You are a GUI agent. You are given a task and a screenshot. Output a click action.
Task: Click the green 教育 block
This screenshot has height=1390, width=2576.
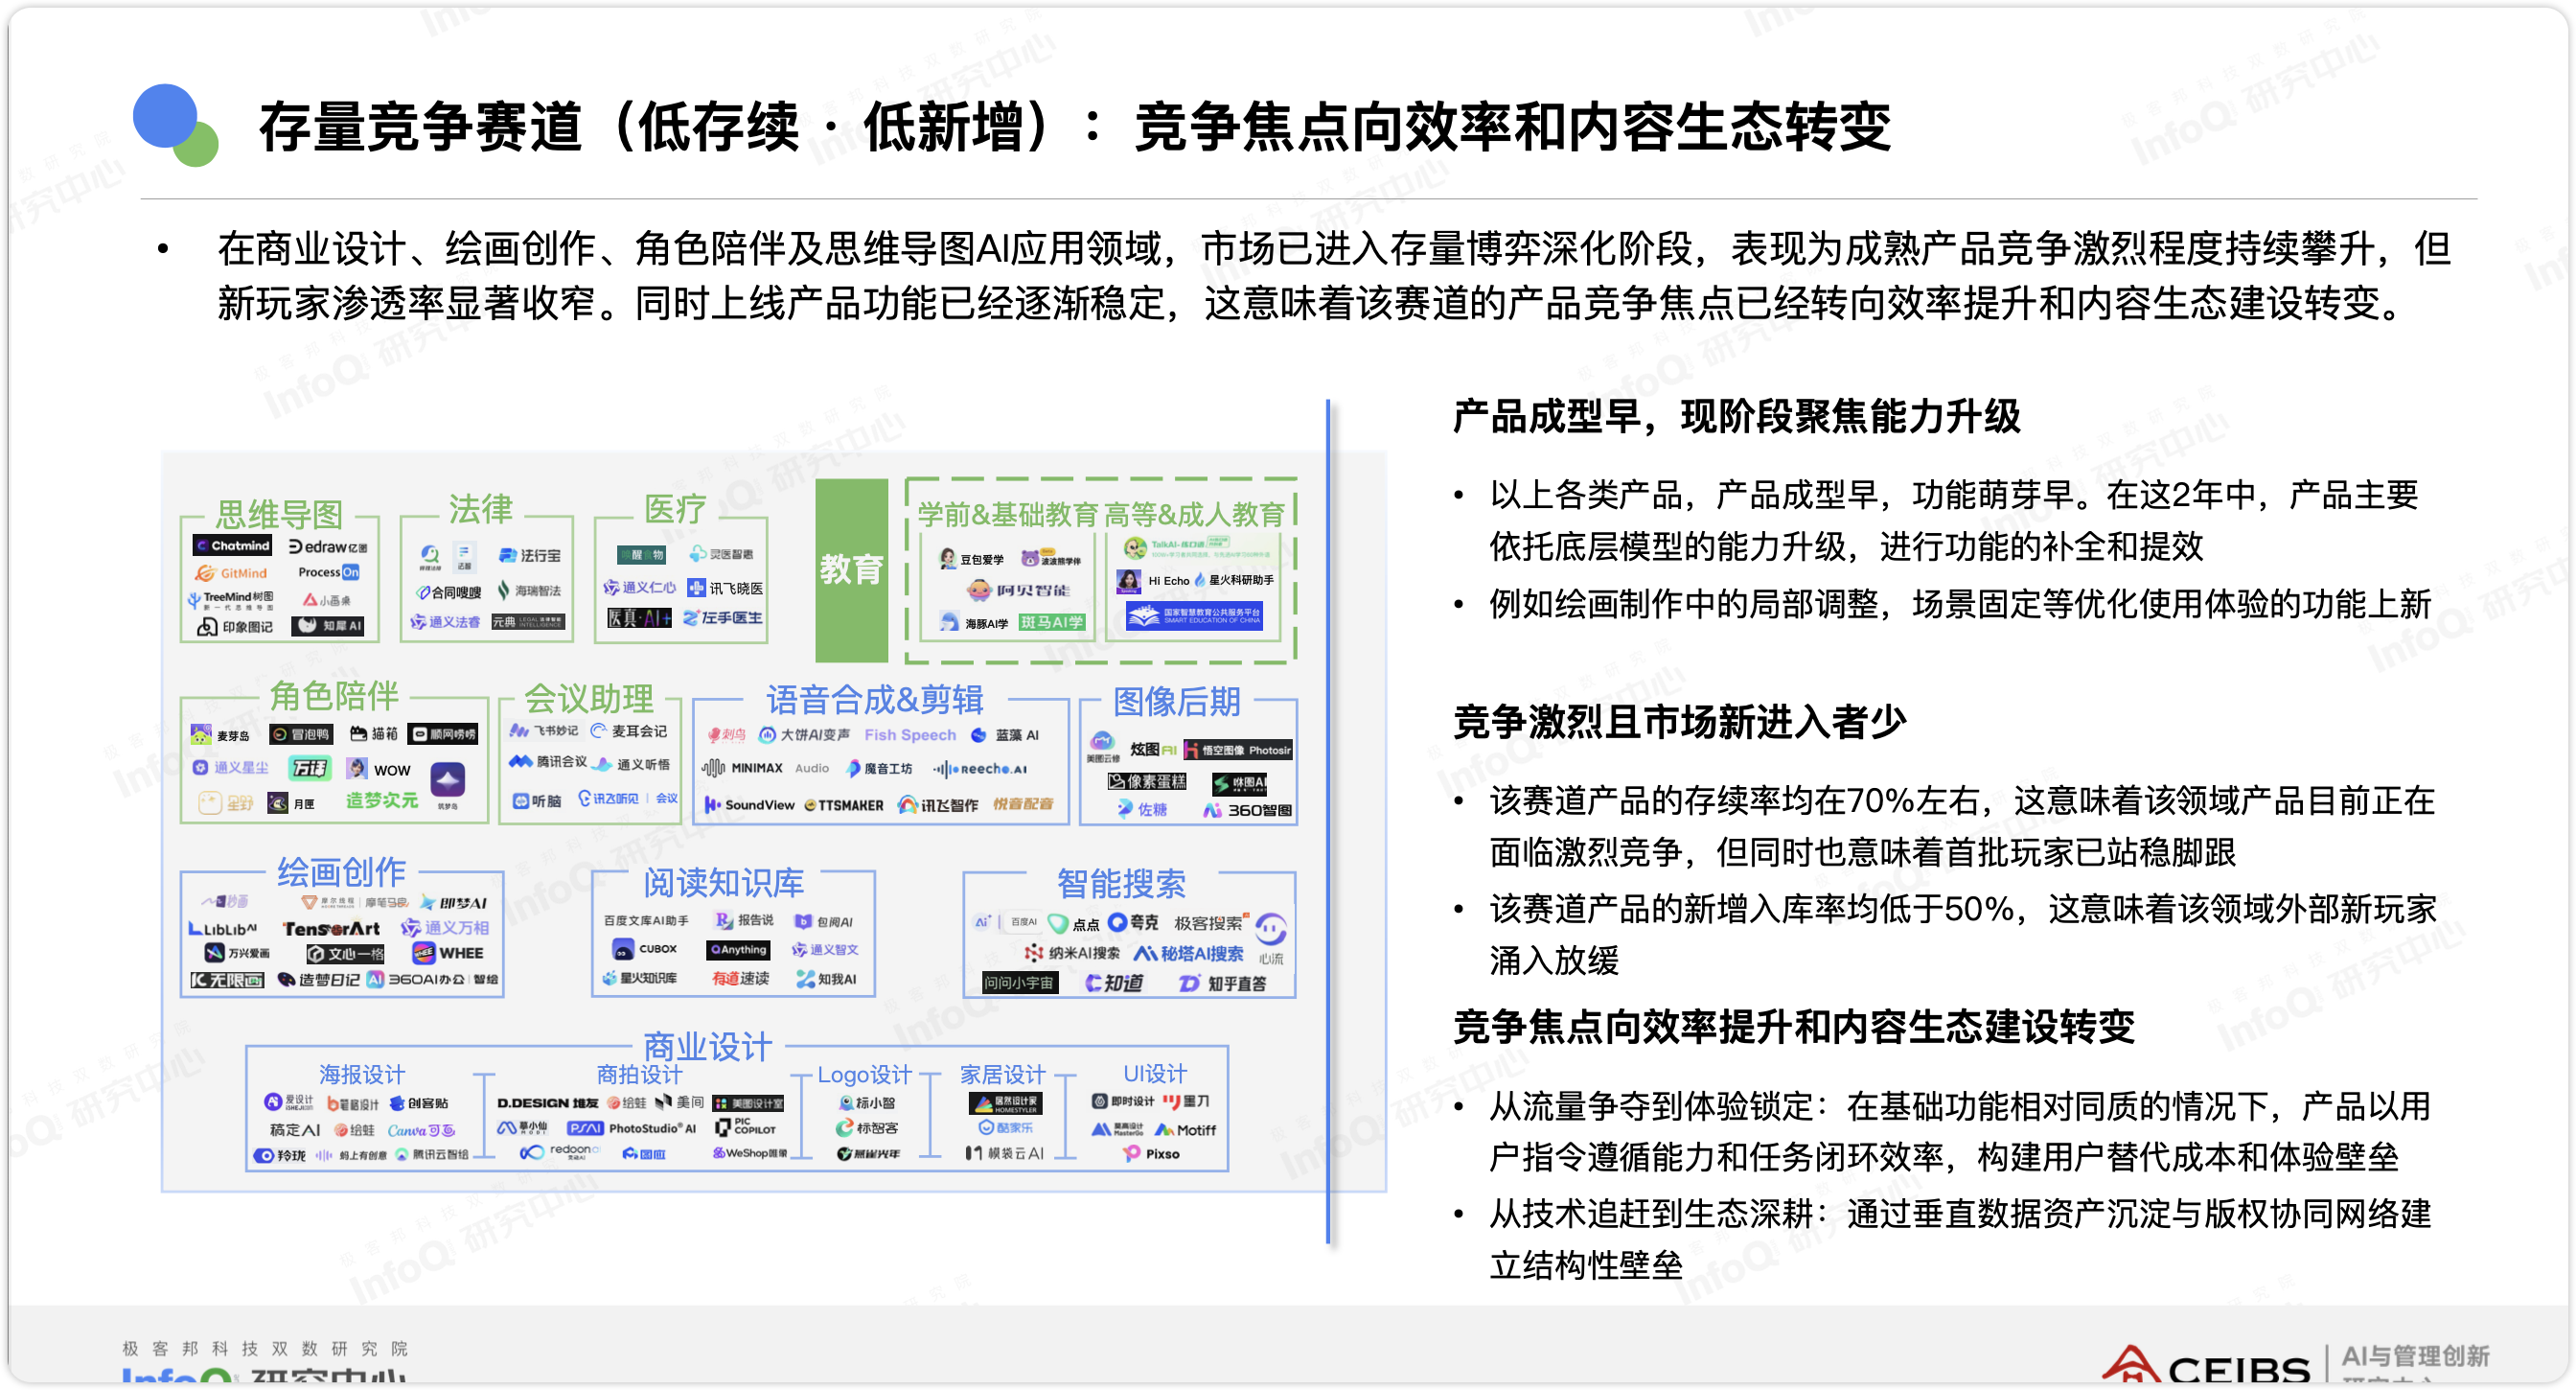851,570
